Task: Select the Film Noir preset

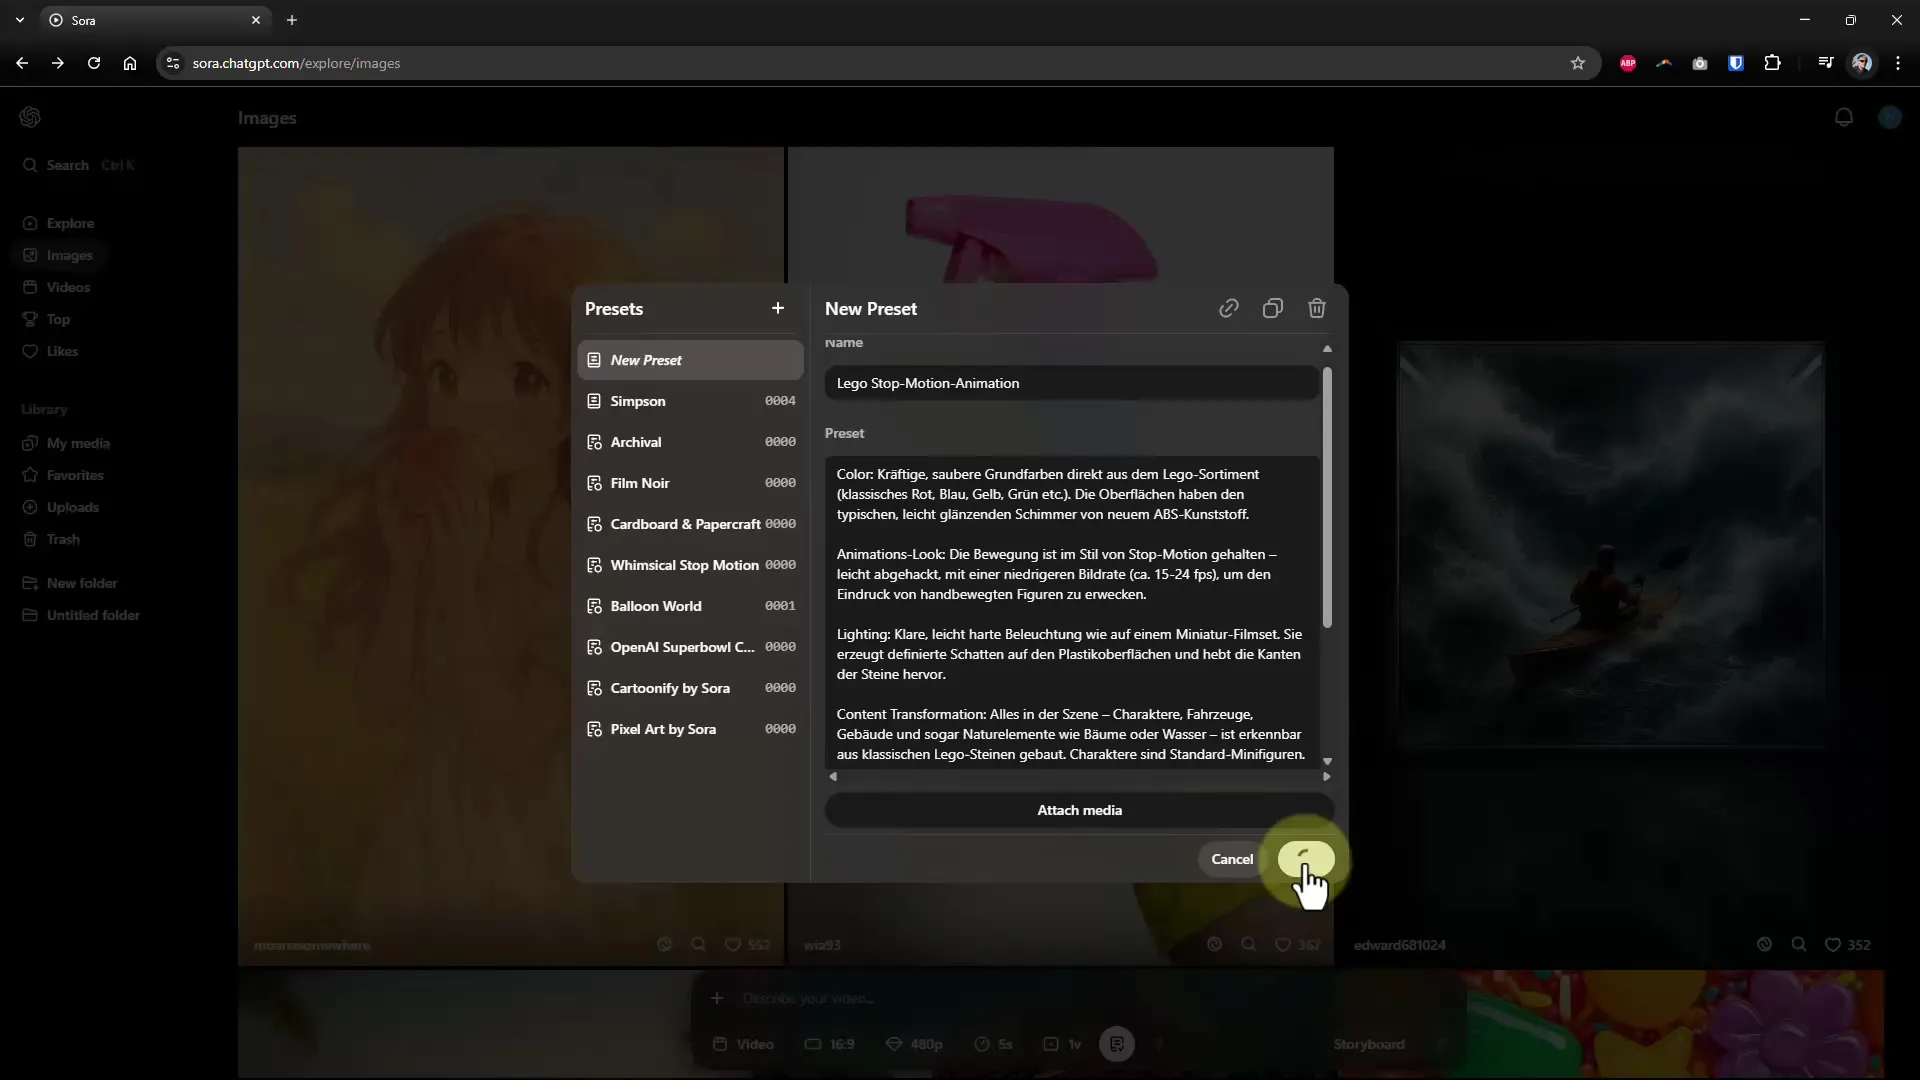Action: [690, 483]
